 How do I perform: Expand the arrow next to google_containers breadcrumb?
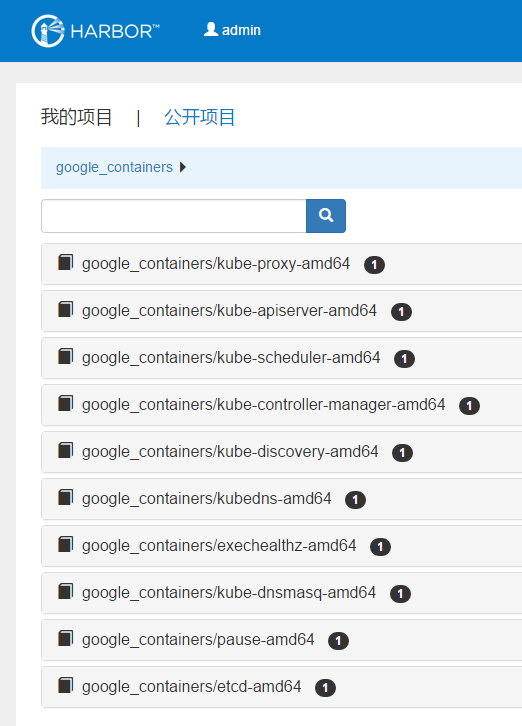183,167
